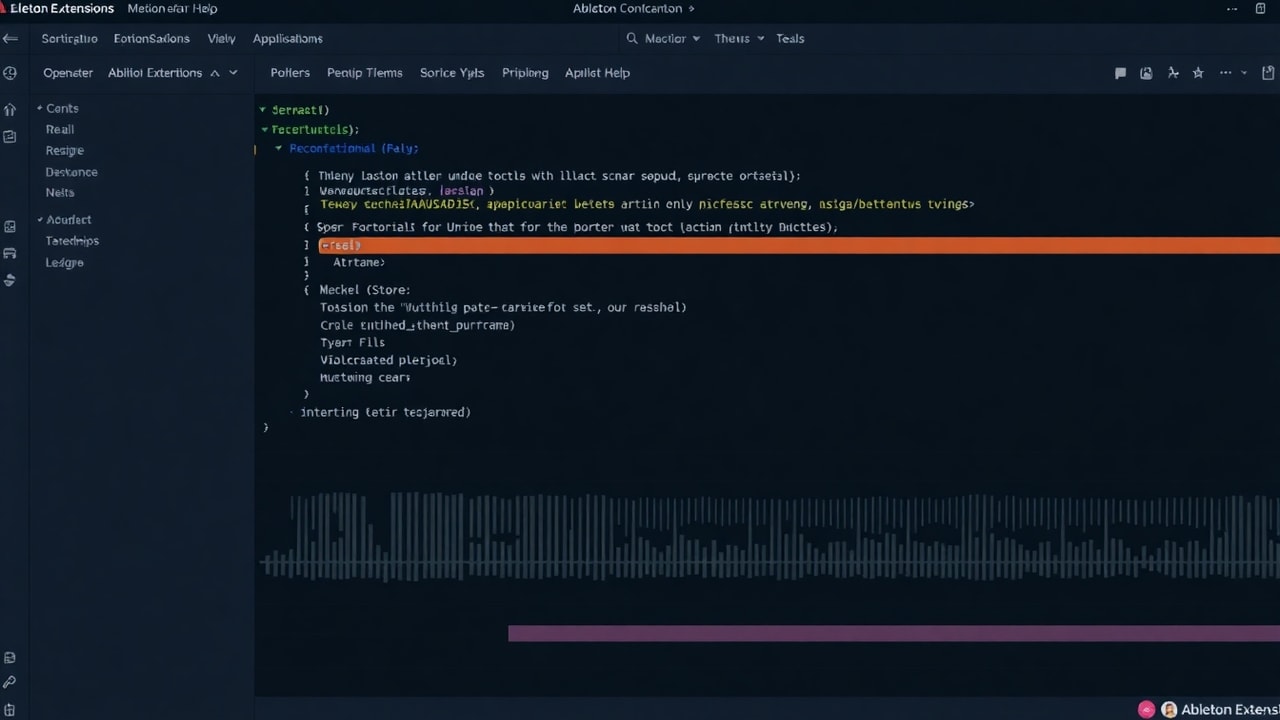Click the interting tetir tesjarared) code line
The height and width of the screenshot is (720, 1280).
point(385,412)
